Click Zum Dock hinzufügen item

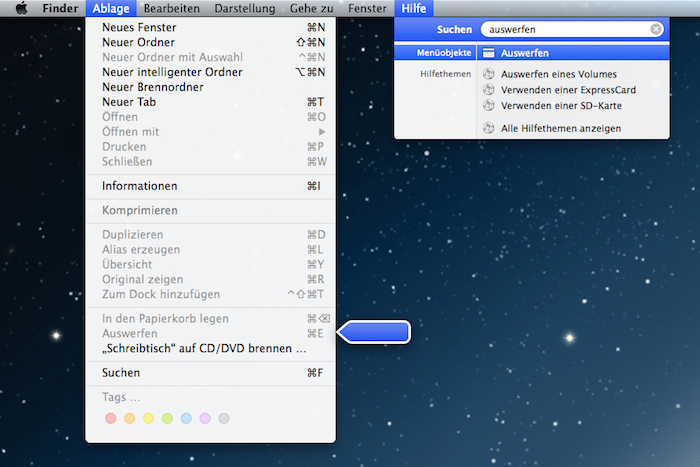coord(210,294)
